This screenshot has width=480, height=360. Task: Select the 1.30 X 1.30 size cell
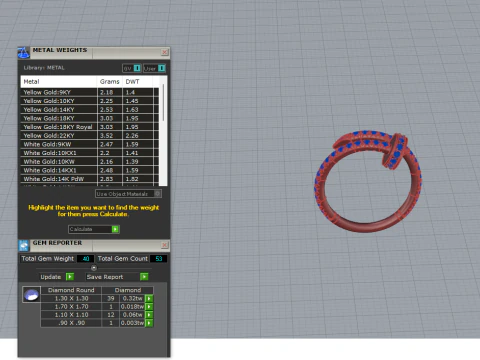tap(71, 298)
